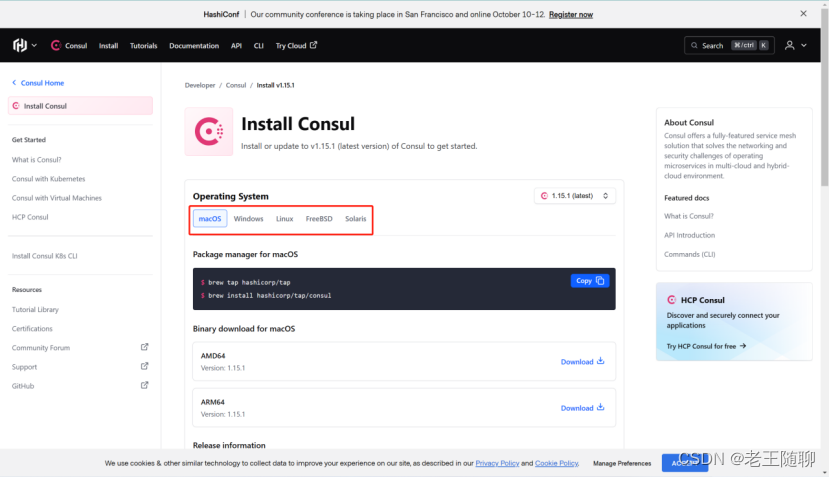
Task: Open the Cookie Policy link
Action: (x=556, y=463)
